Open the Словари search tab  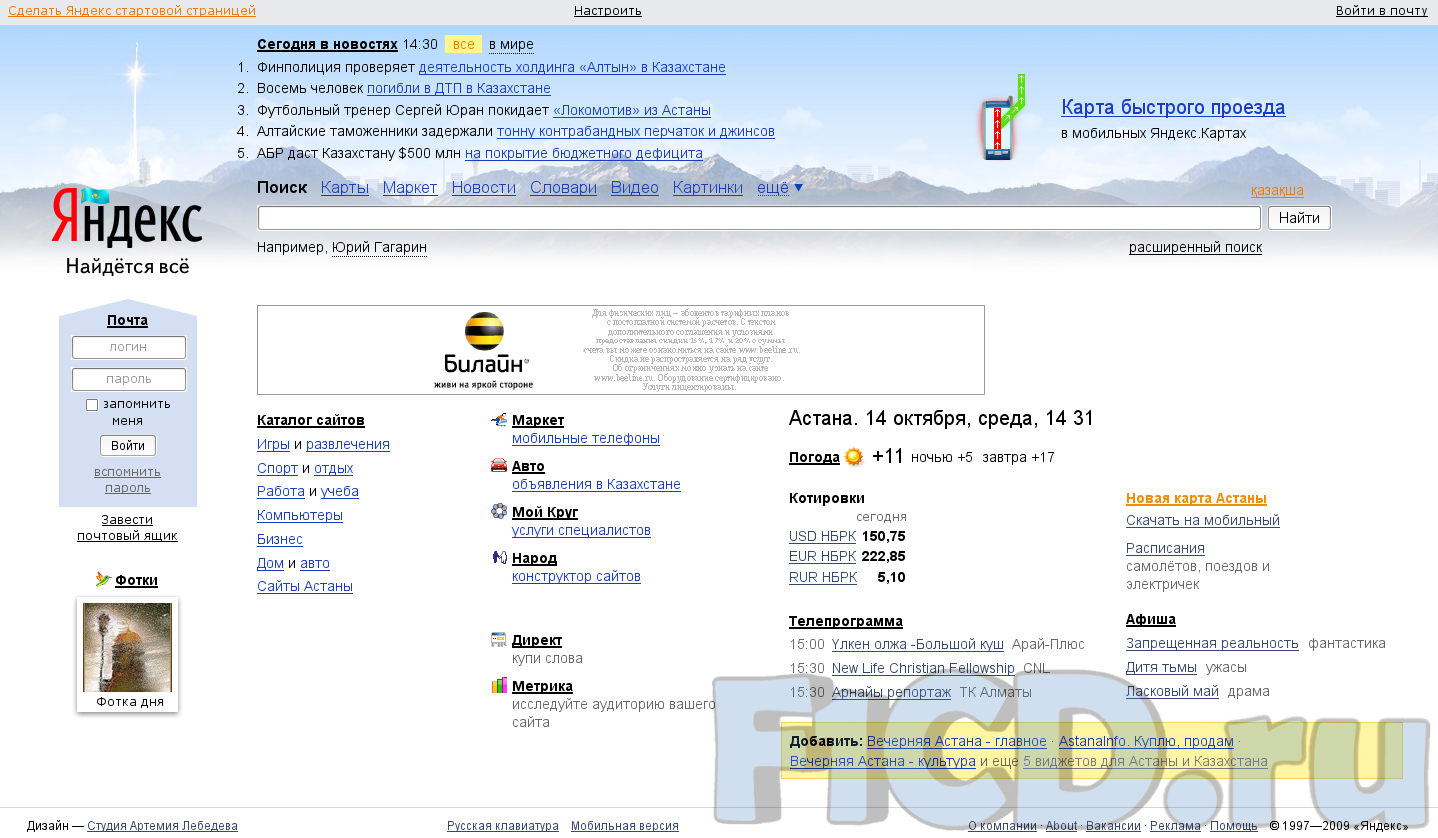563,188
